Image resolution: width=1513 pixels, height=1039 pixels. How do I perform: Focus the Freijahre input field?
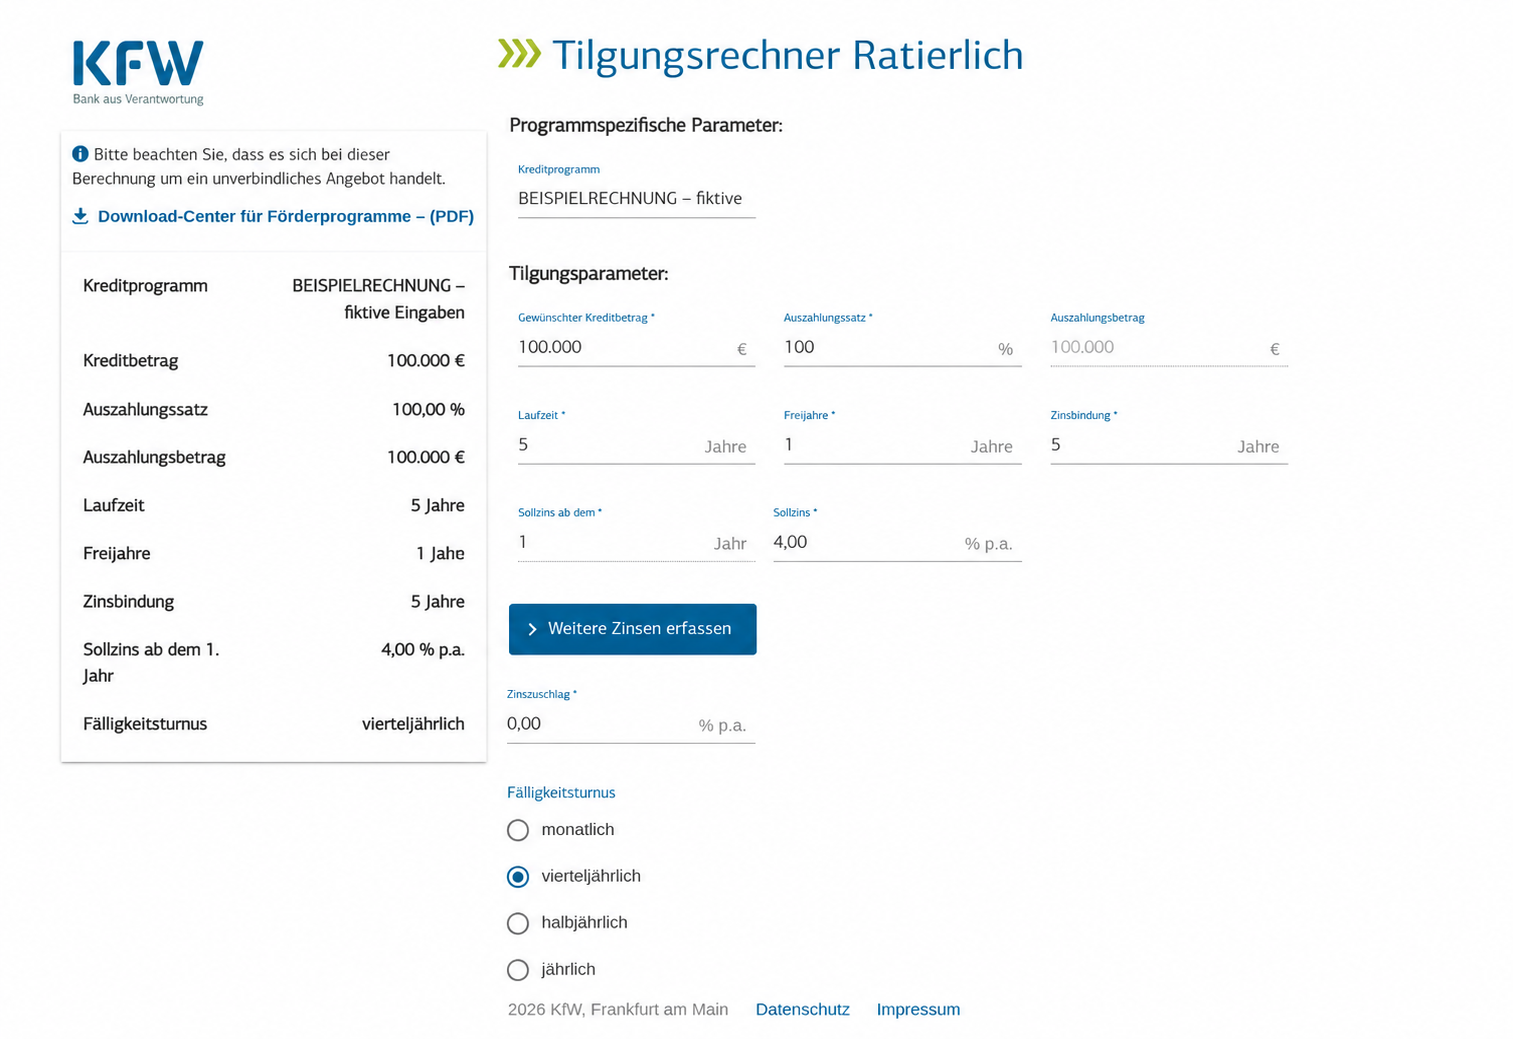[x=902, y=445]
